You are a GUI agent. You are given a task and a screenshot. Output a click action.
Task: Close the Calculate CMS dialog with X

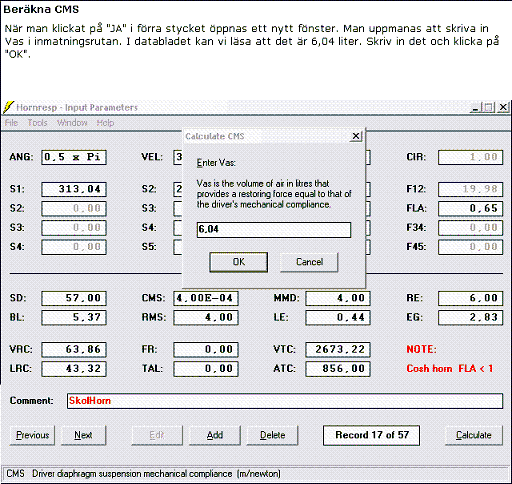[356, 136]
